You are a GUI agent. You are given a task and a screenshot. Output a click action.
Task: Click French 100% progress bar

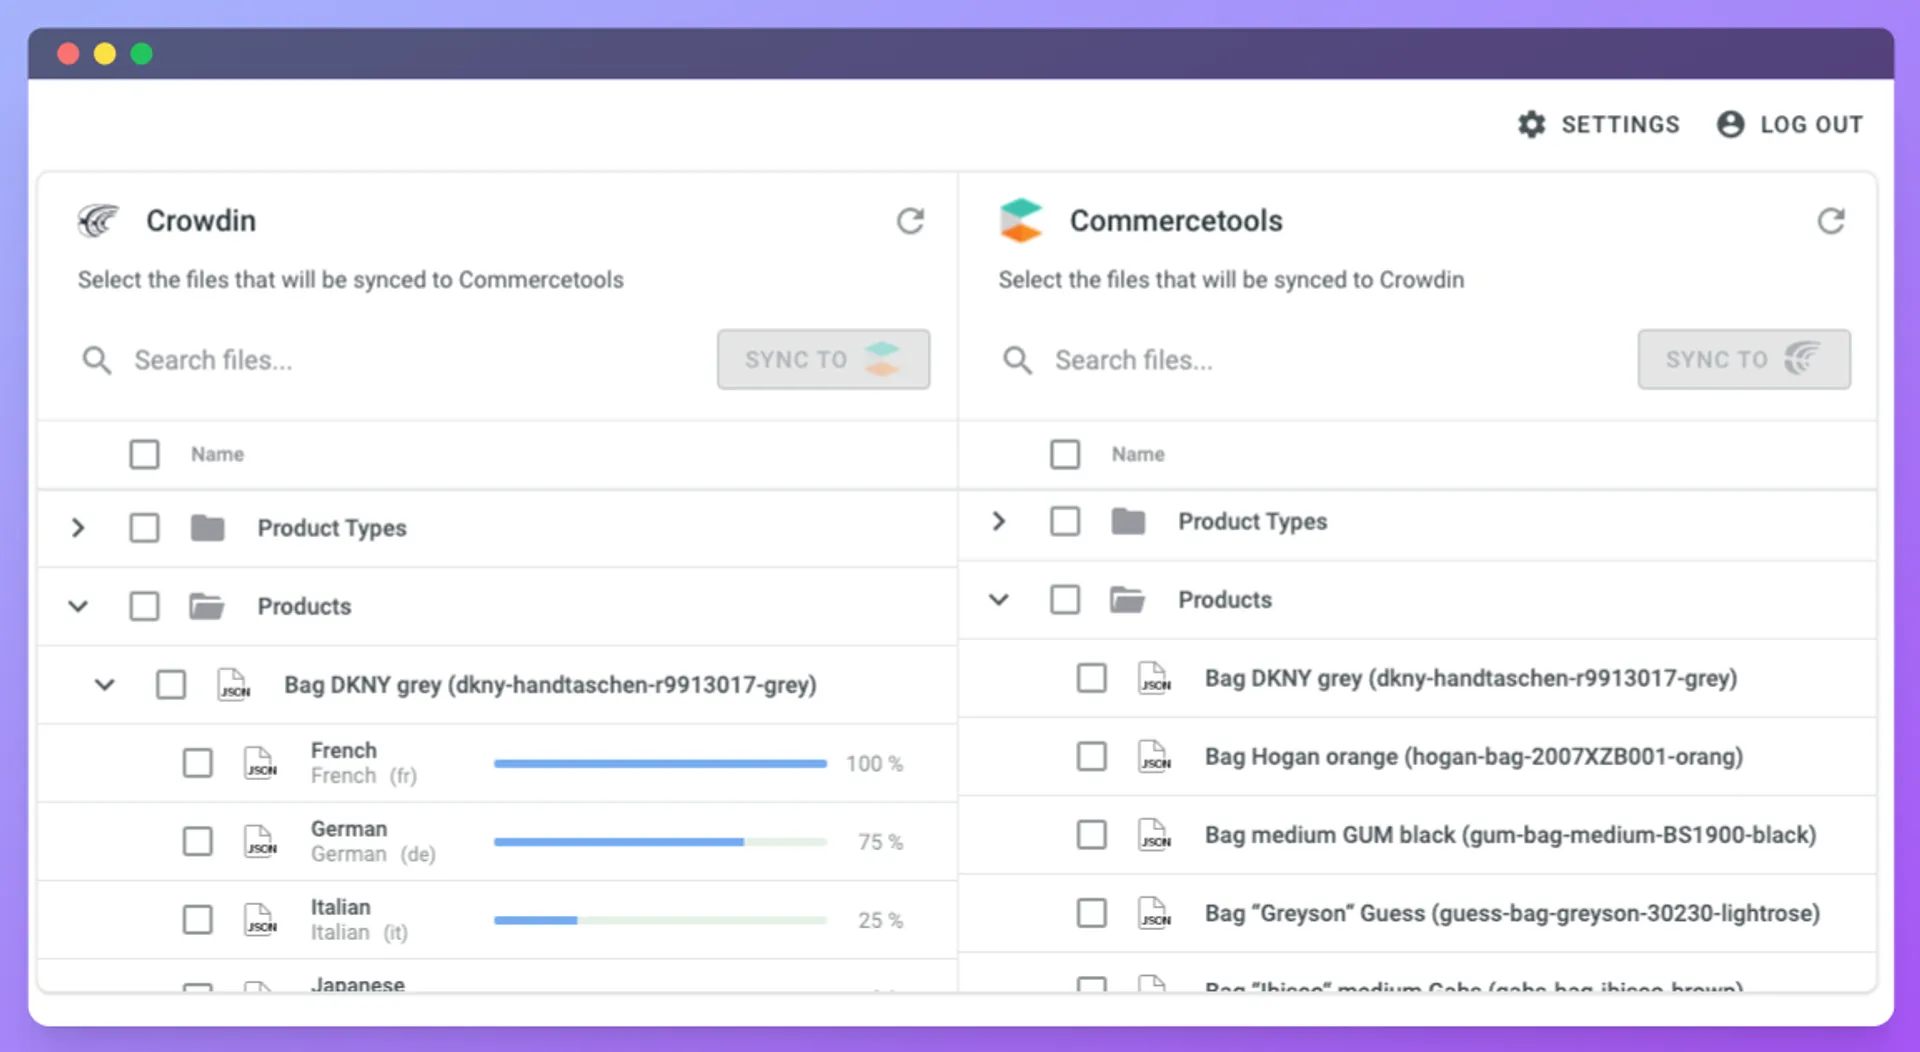click(x=660, y=764)
